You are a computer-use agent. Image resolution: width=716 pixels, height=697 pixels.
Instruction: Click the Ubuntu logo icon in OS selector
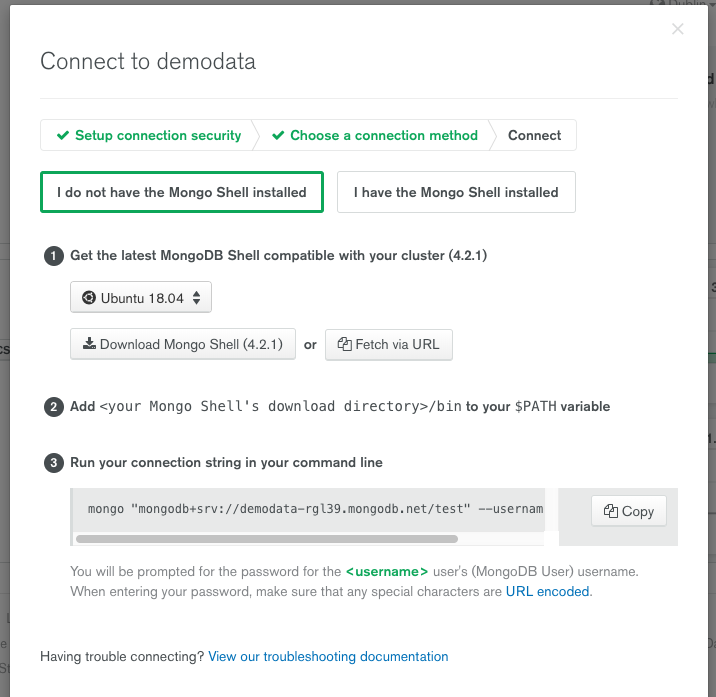pos(88,297)
